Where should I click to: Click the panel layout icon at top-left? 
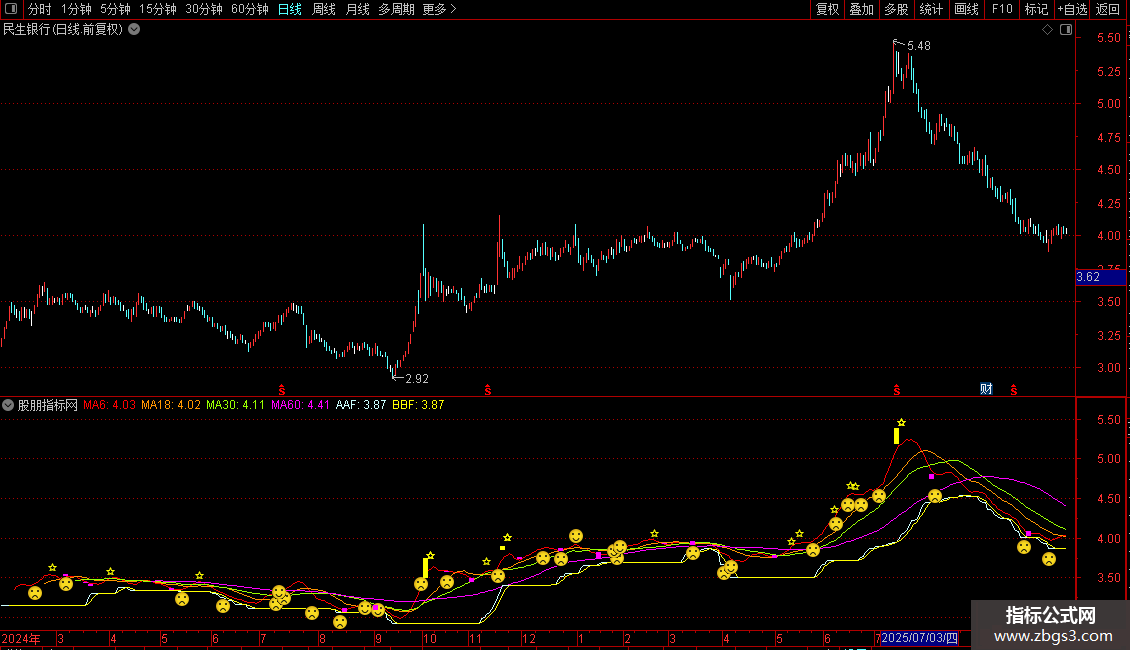click(x=11, y=9)
